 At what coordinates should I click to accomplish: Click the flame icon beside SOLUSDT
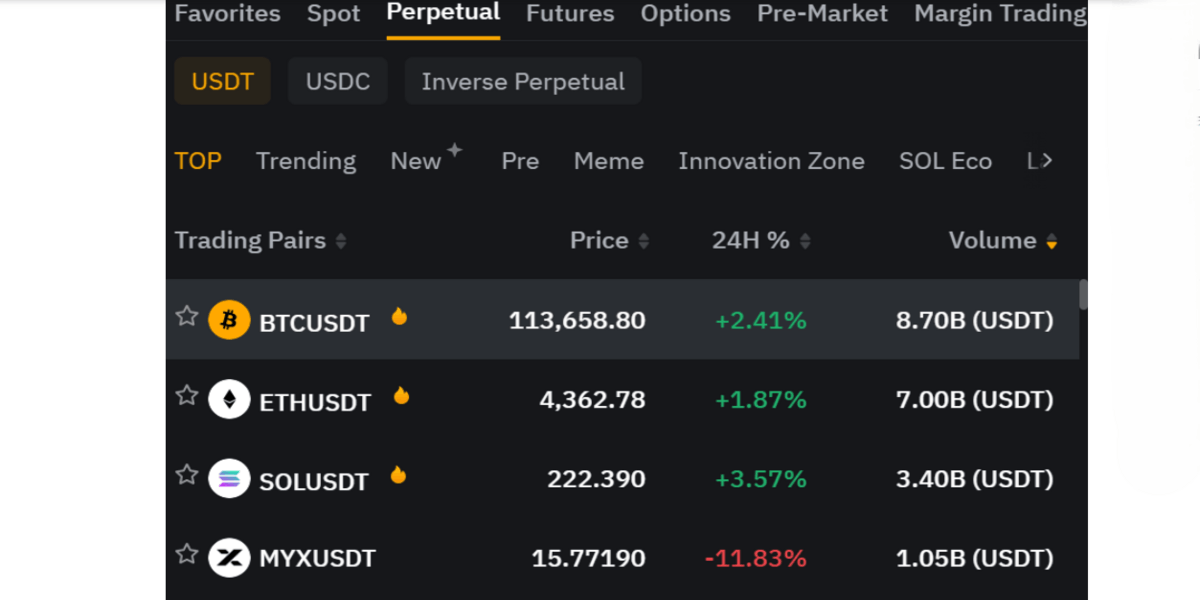coord(398,475)
